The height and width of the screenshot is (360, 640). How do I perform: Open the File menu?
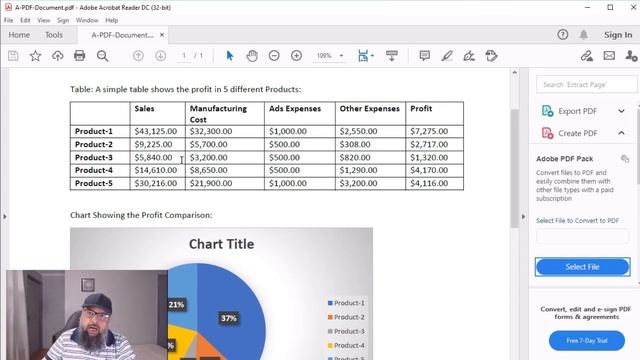(x=9, y=20)
